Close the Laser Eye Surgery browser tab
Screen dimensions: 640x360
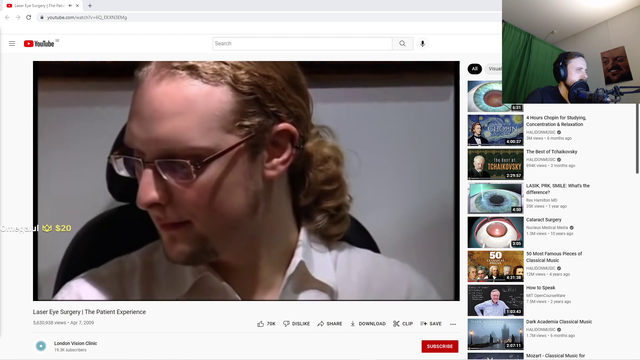tap(77, 6)
